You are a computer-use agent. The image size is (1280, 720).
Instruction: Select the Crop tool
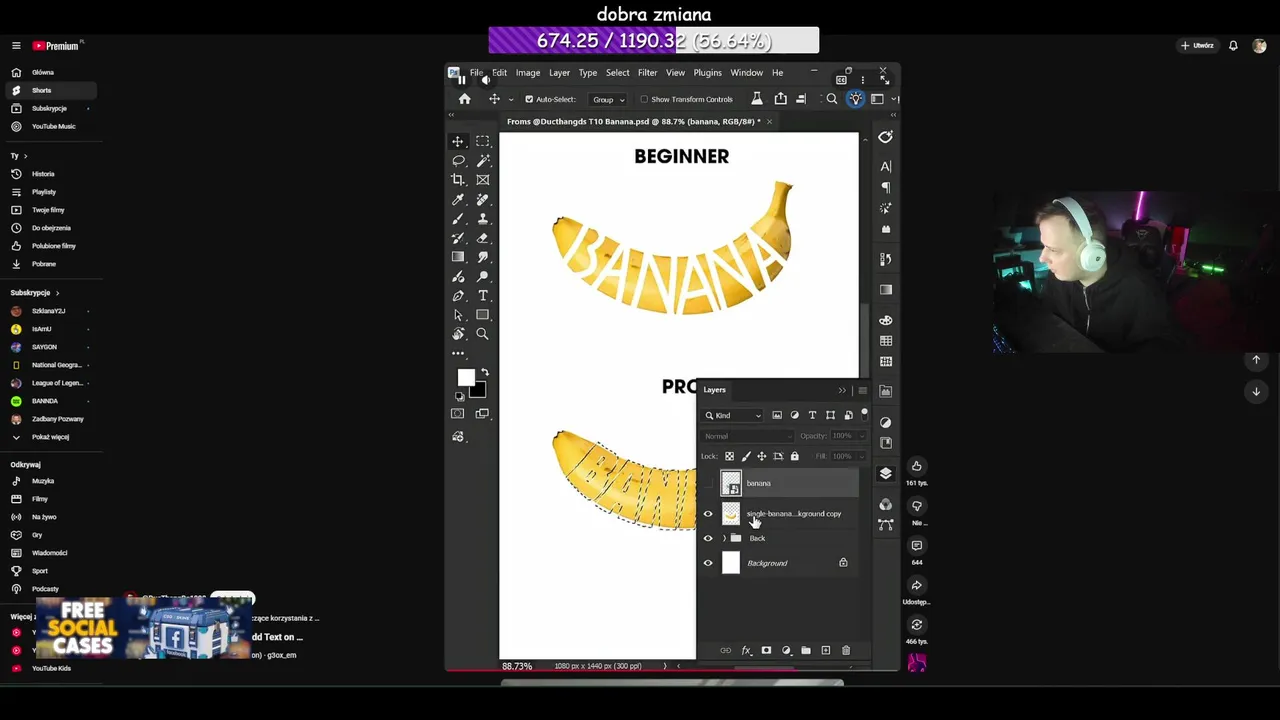click(458, 180)
